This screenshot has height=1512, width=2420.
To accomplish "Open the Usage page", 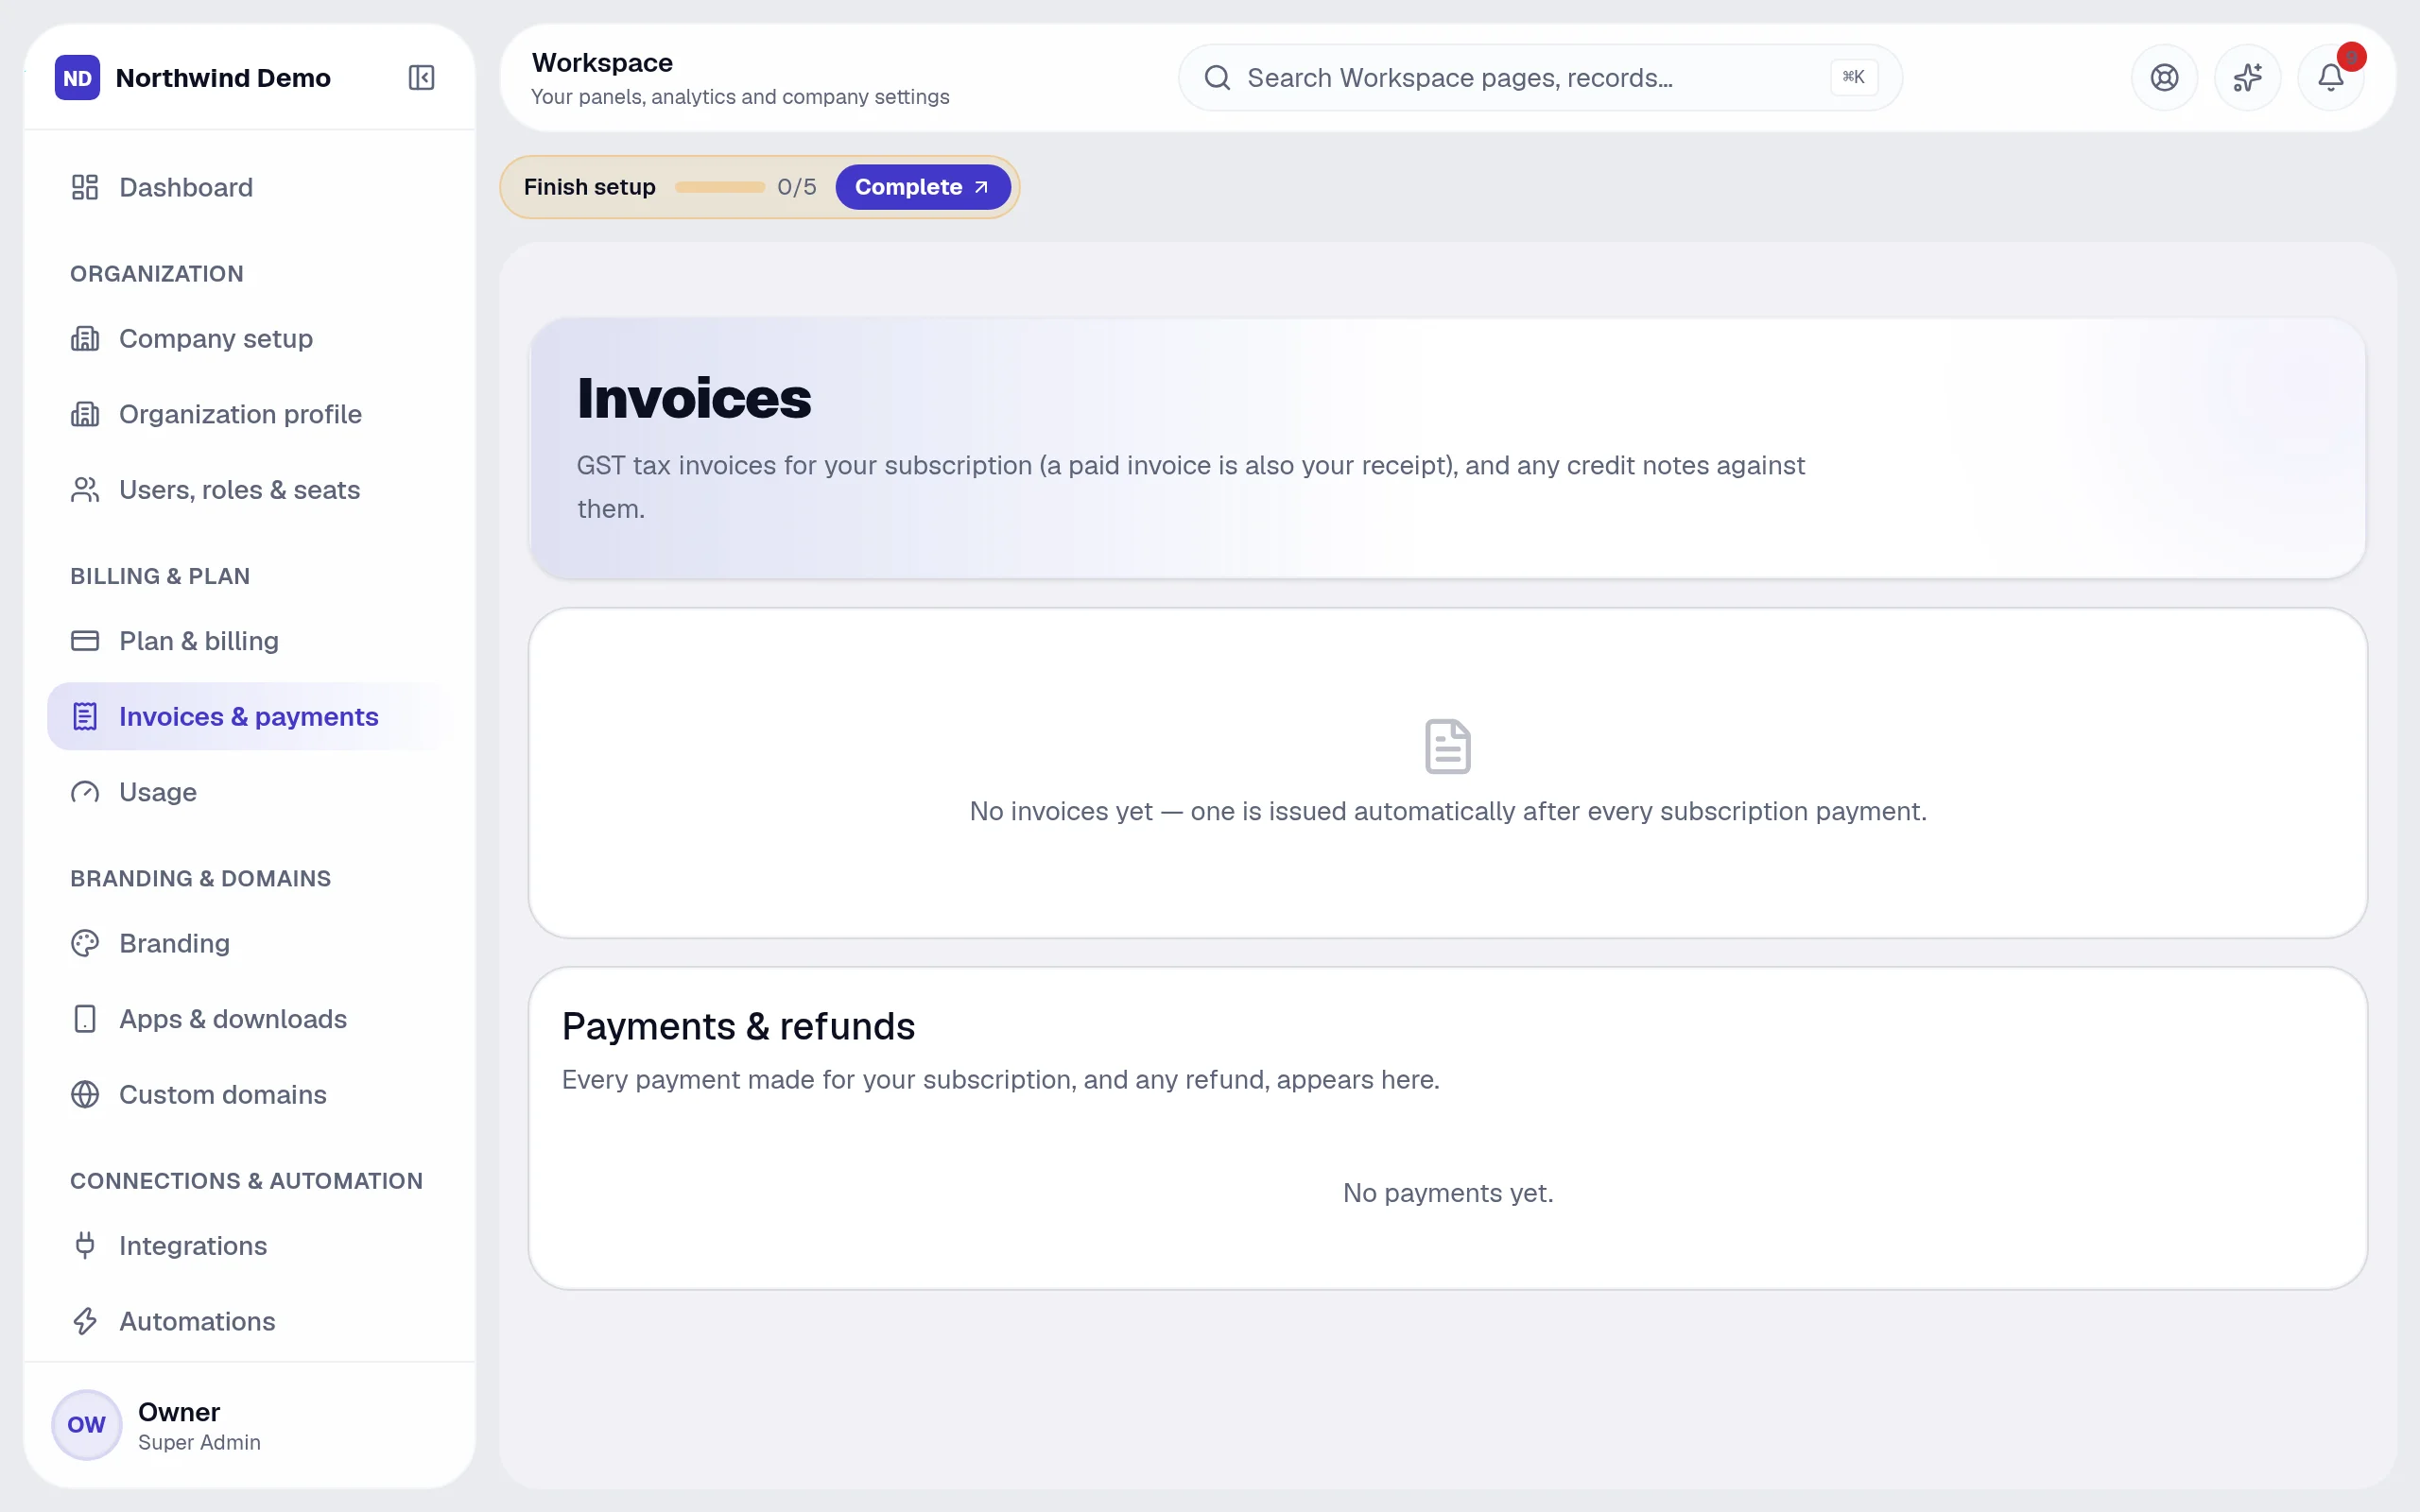I will click(x=250, y=792).
